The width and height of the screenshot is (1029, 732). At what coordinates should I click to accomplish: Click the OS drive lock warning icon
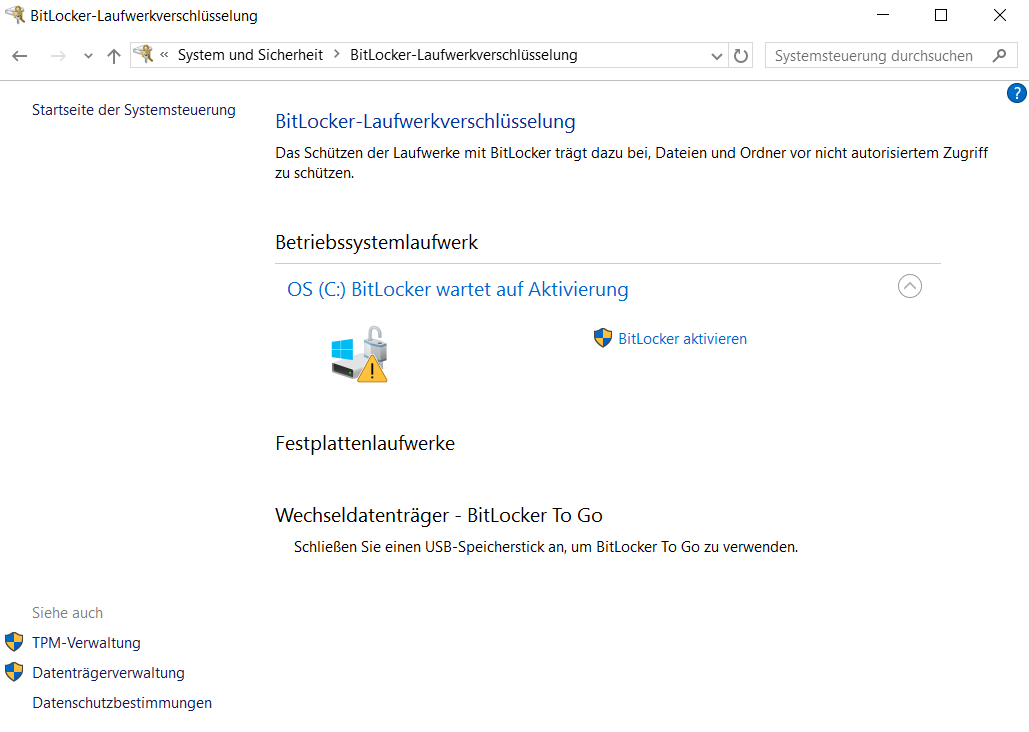pyautogui.click(x=360, y=355)
